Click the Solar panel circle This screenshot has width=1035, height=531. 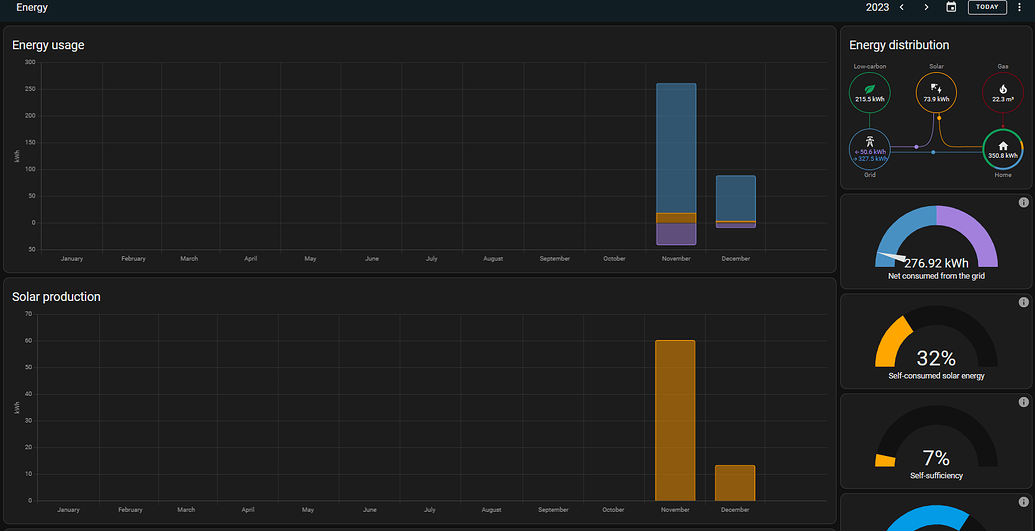[x=936, y=92]
